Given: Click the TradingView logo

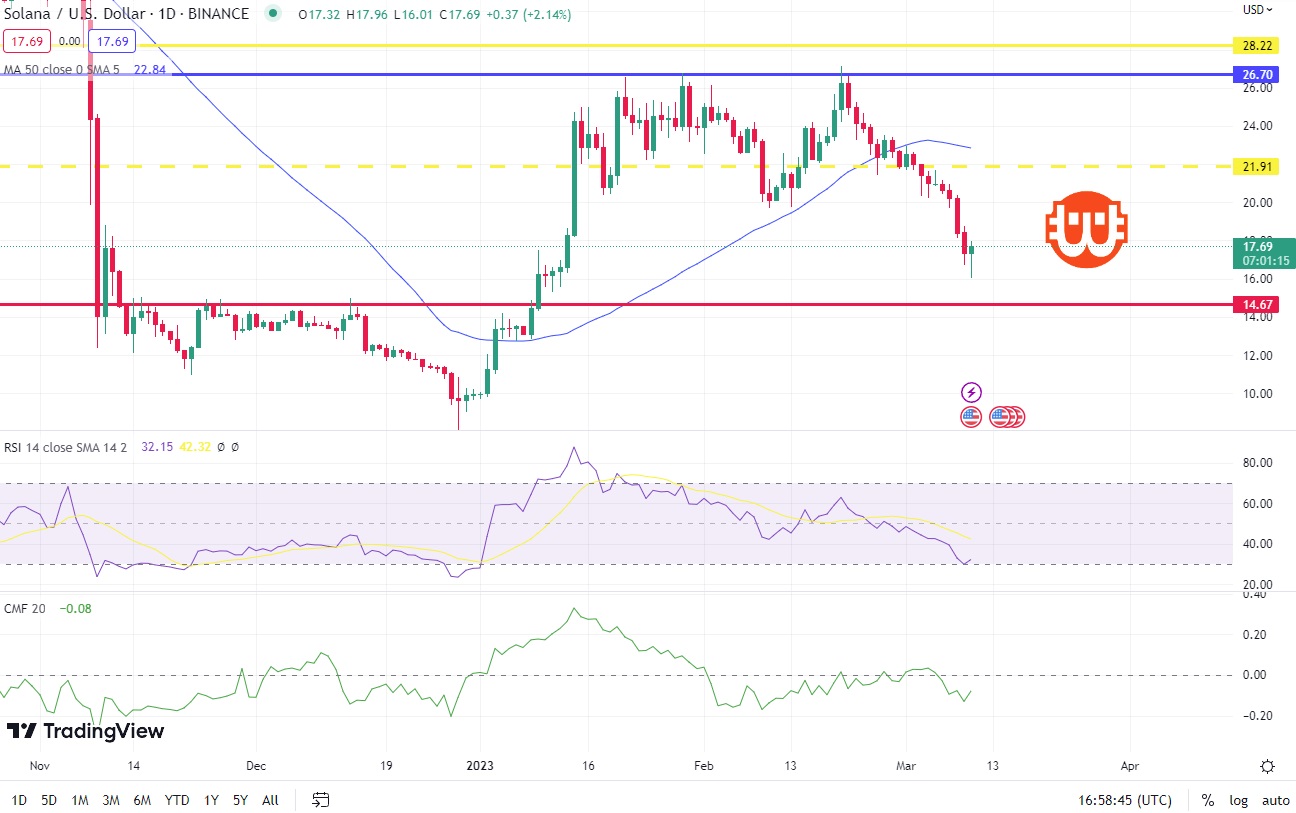Looking at the screenshot, I should click(x=85, y=731).
